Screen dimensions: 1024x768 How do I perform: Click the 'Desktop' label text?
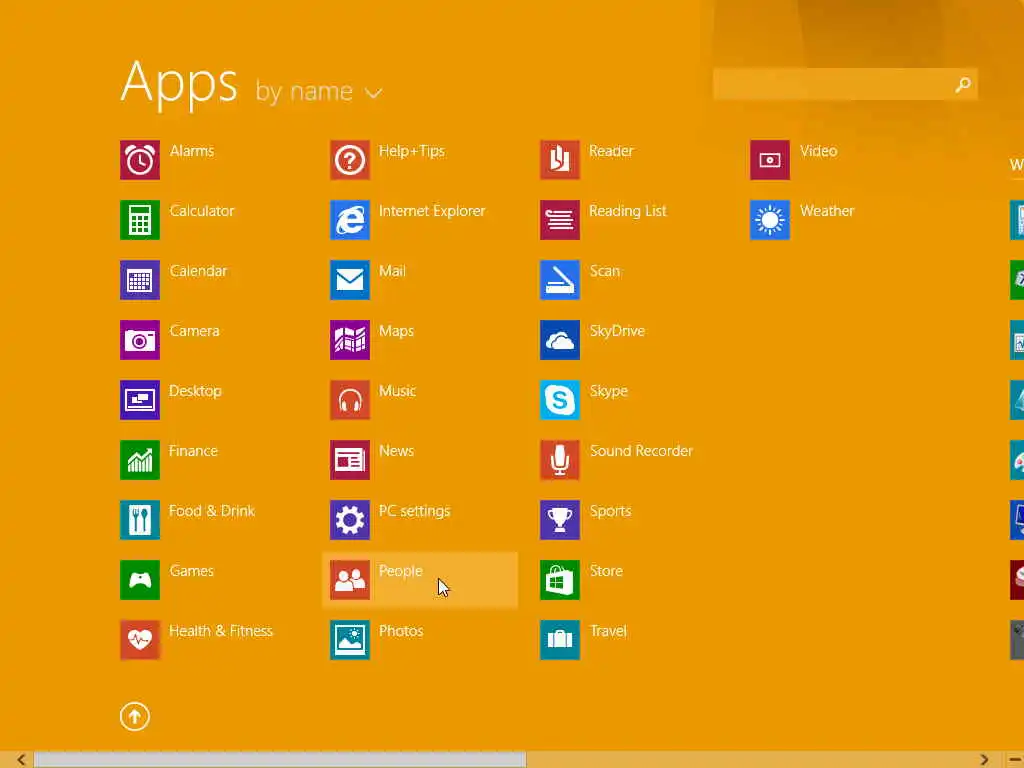click(x=195, y=391)
